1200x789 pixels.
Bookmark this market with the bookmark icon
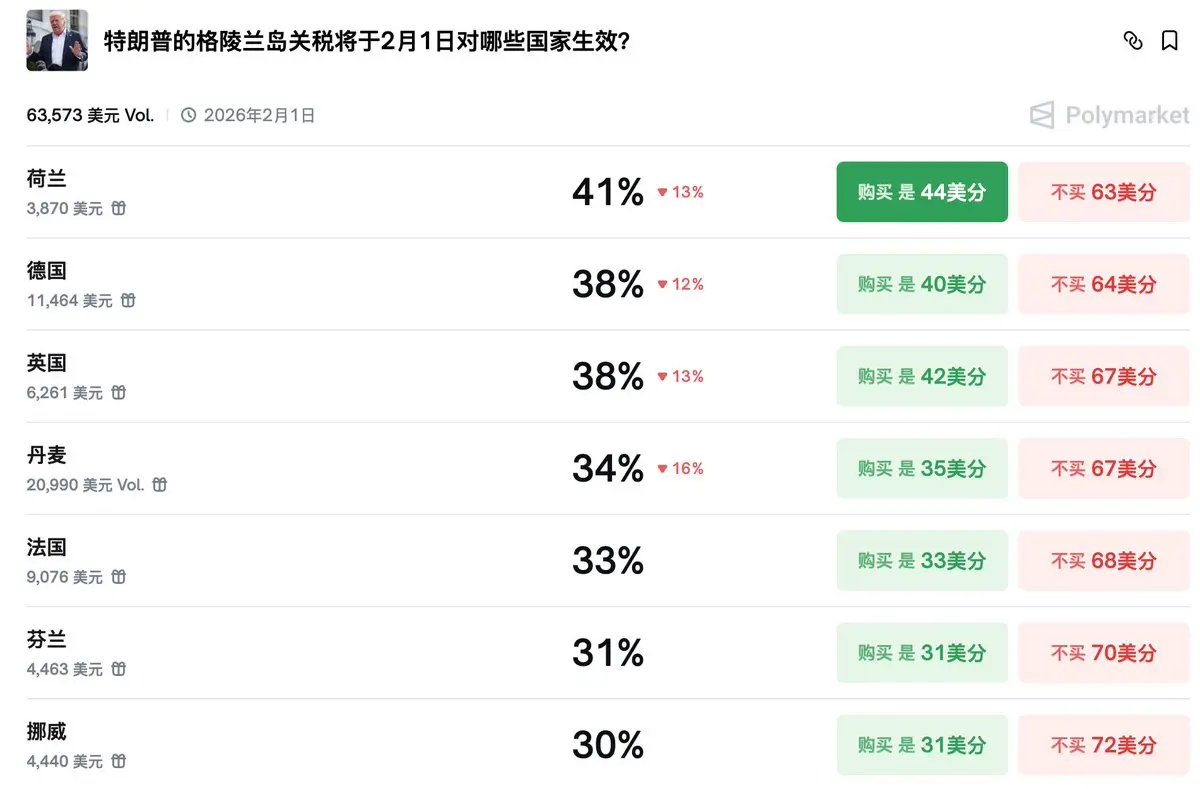pyautogui.click(x=1169, y=41)
